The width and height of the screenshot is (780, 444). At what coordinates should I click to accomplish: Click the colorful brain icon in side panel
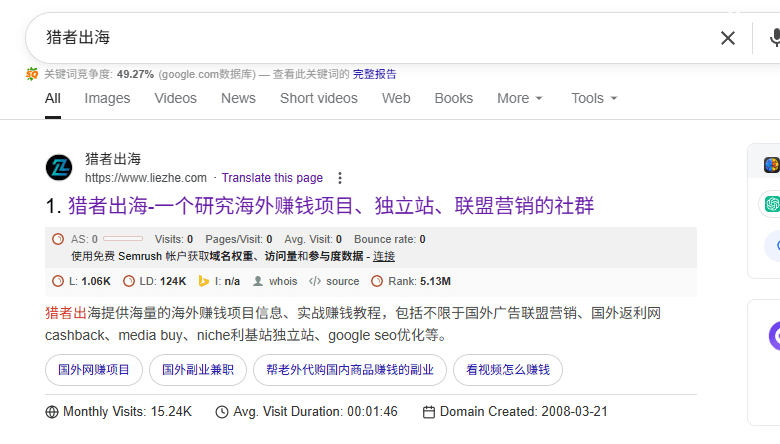click(x=772, y=165)
